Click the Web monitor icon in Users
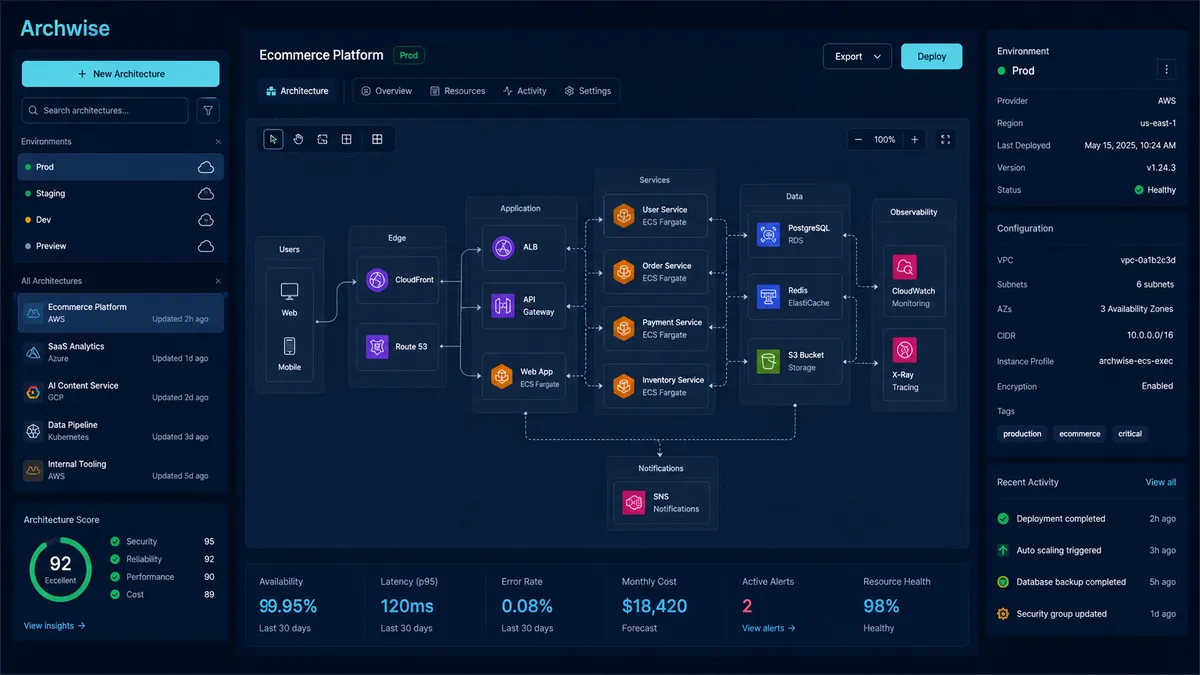The height and width of the screenshot is (675, 1200). (289, 291)
